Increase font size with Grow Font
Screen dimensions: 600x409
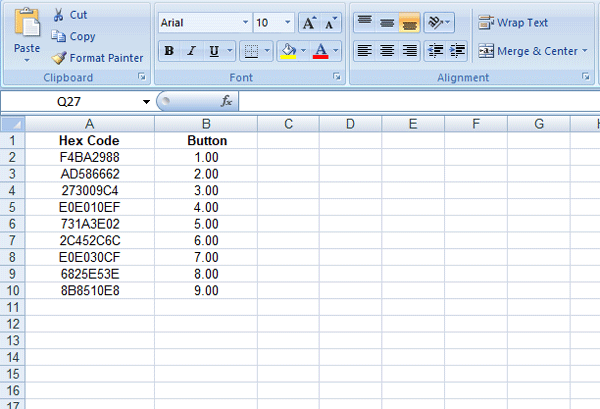[x=309, y=23]
